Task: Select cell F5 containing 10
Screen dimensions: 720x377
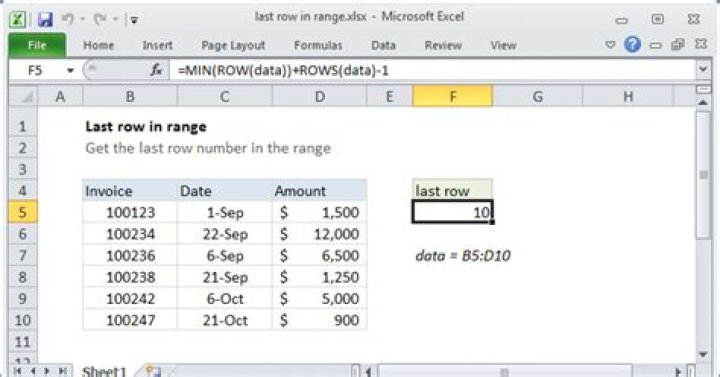Action: [x=453, y=212]
